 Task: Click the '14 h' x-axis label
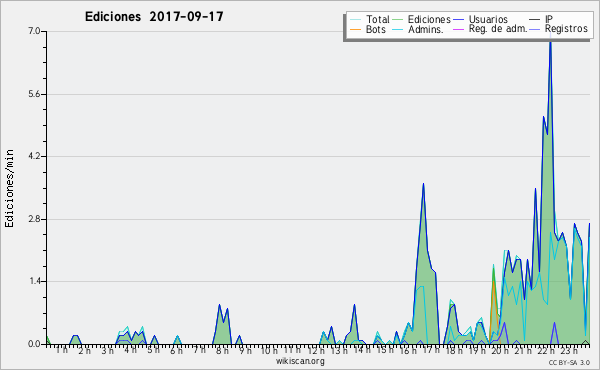(362, 350)
